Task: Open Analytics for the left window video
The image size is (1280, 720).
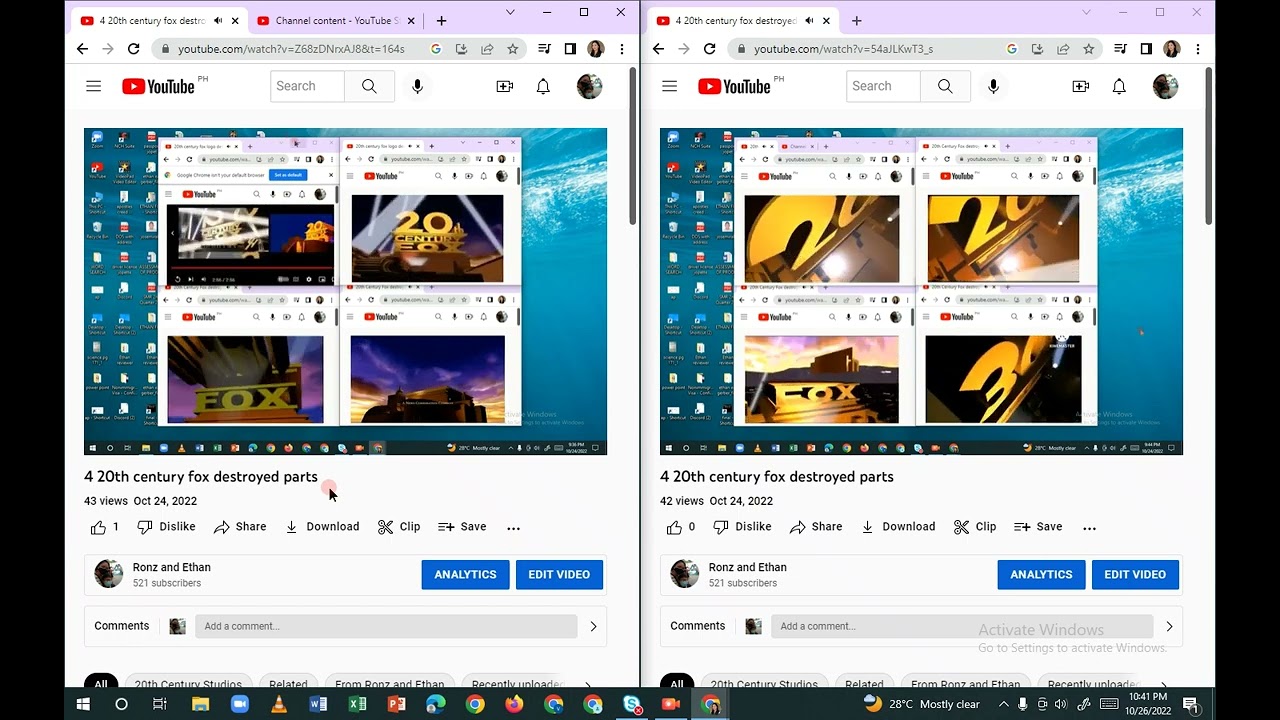Action: click(465, 575)
